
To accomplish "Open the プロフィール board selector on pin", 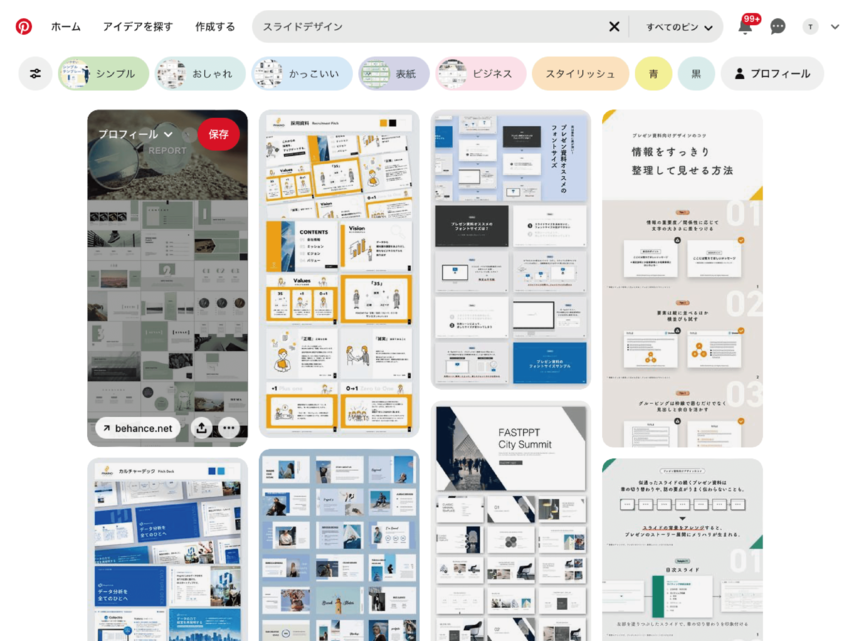I will point(135,134).
